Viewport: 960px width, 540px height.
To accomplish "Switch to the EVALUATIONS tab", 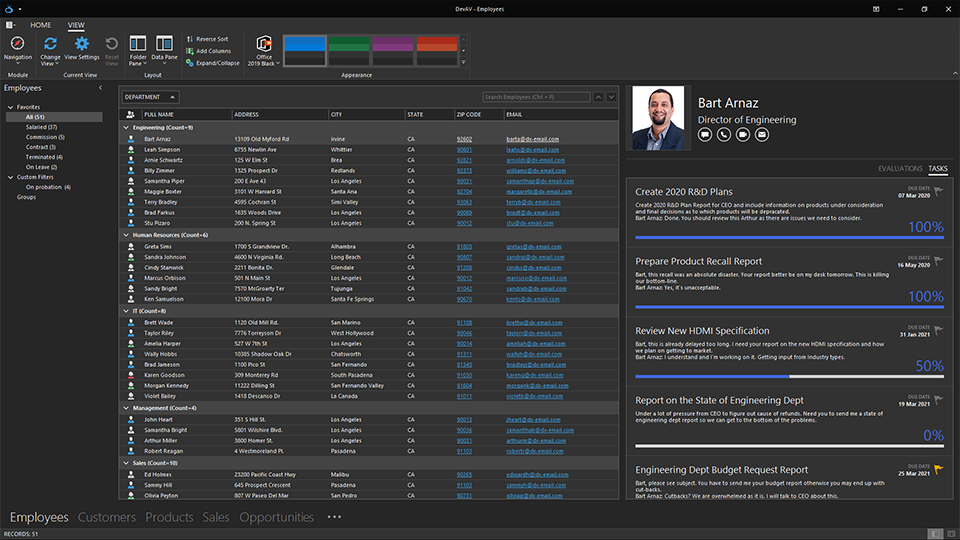I will (900, 168).
